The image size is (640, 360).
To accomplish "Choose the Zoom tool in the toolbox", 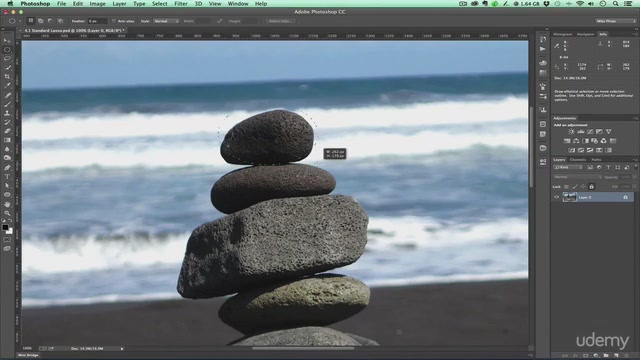I will [x=7, y=213].
